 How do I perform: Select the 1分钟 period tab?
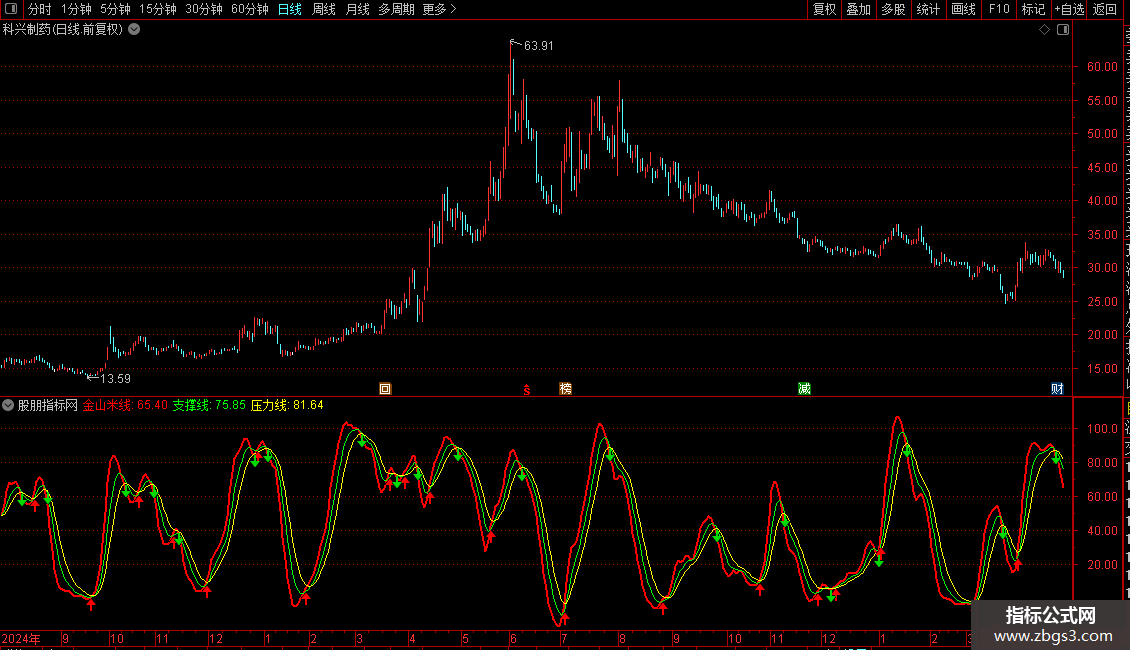(x=76, y=9)
